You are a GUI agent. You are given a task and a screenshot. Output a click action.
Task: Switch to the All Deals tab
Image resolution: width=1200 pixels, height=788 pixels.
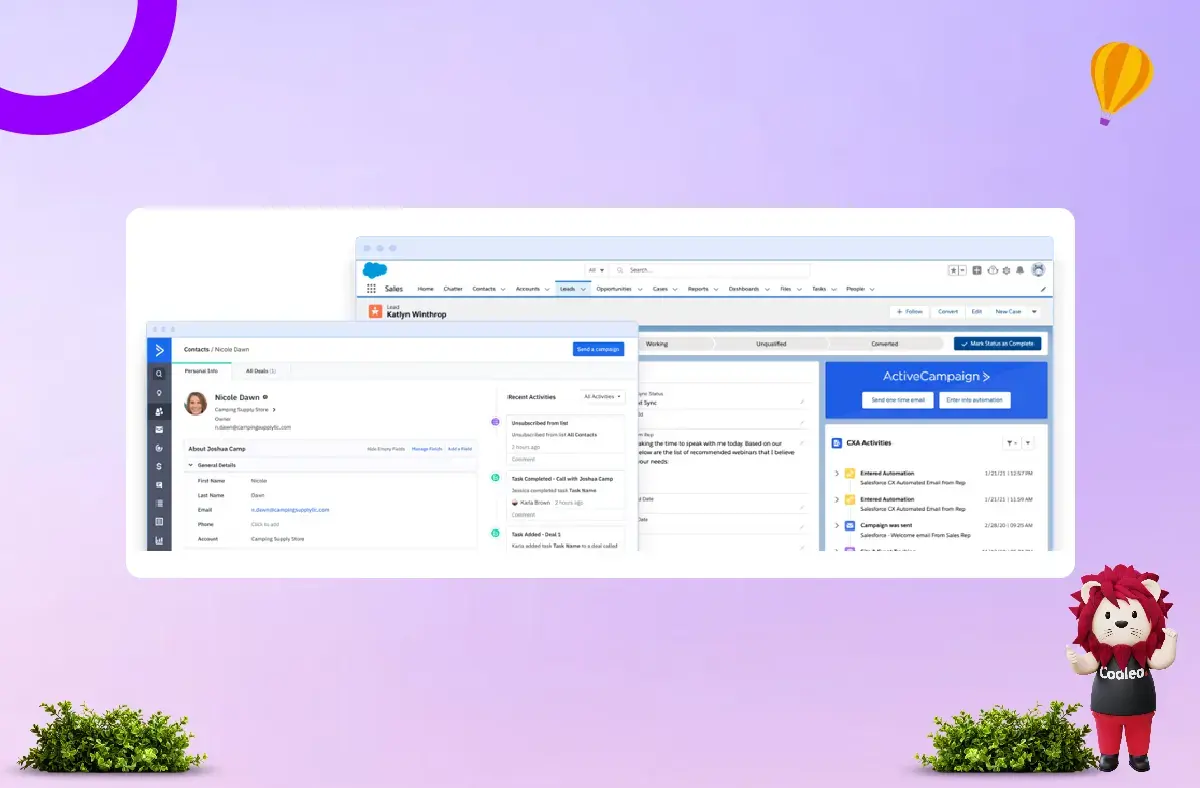pos(261,371)
